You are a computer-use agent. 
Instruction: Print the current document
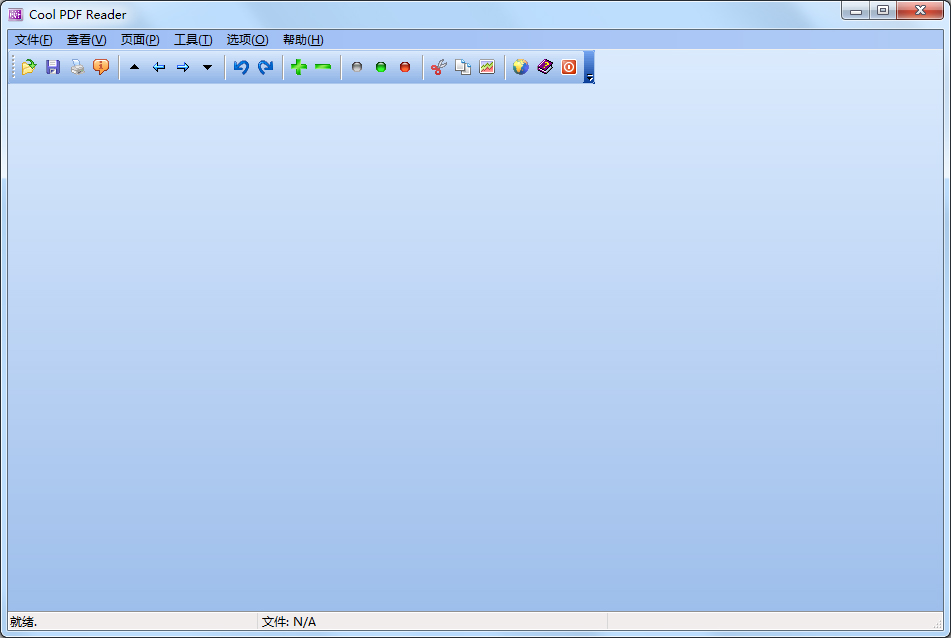[76, 67]
